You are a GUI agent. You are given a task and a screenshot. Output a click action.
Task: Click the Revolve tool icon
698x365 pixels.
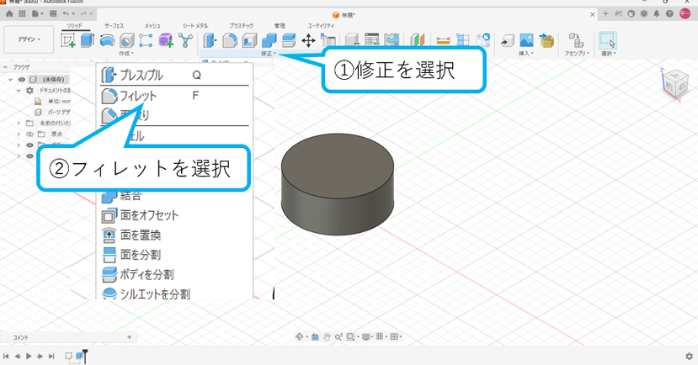[x=107, y=41]
